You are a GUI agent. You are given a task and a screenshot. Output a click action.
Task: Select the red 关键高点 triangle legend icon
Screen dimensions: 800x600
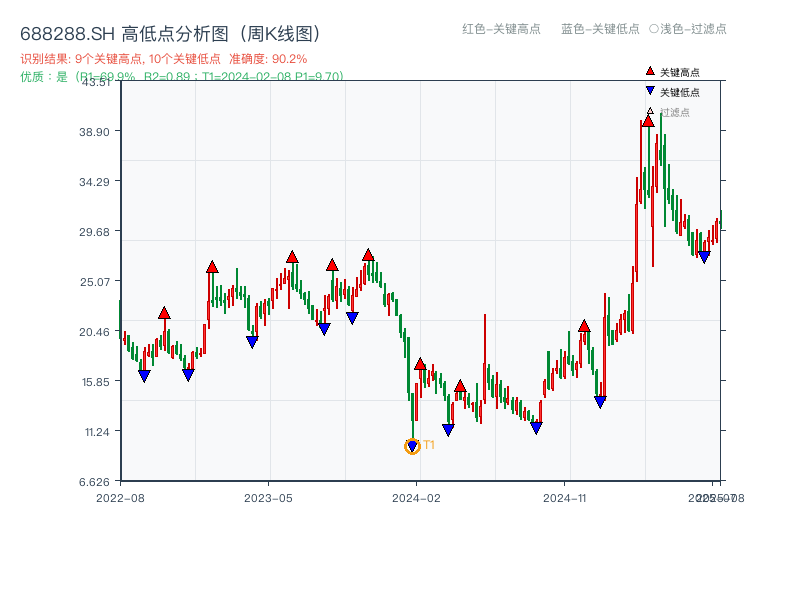(648, 71)
